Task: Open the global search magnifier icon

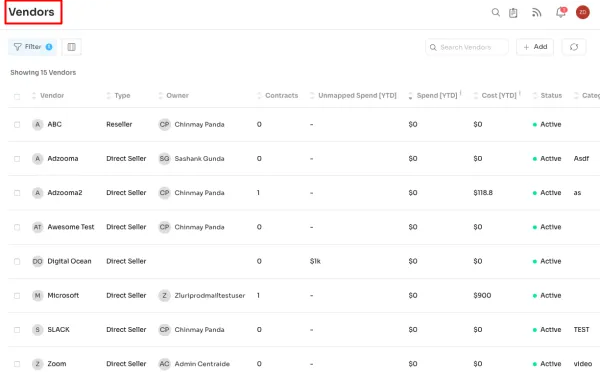Action: [496, 13]
